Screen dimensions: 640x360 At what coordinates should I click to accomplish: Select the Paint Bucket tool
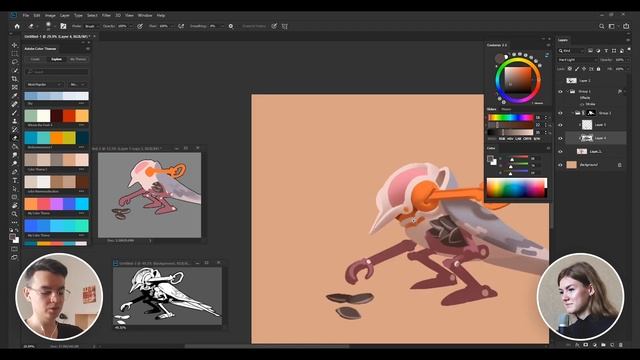click(x=15, y=147)
